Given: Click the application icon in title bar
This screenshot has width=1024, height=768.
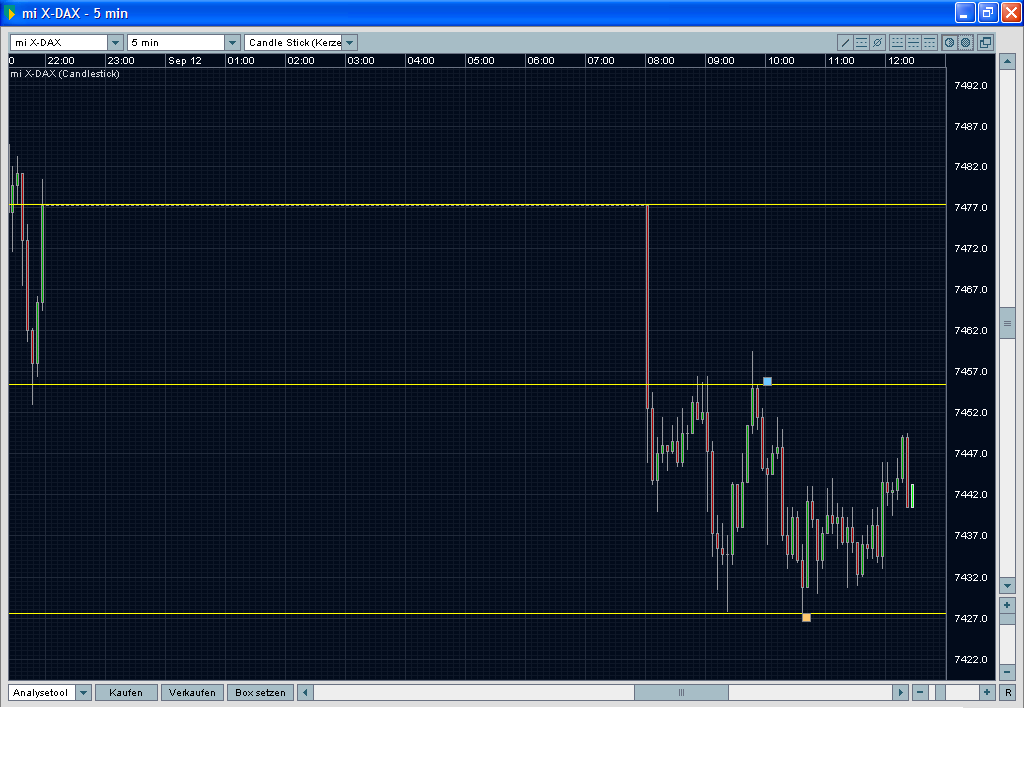Looking at the screenshot, I should pyautogui.click(x=10, y=13).
